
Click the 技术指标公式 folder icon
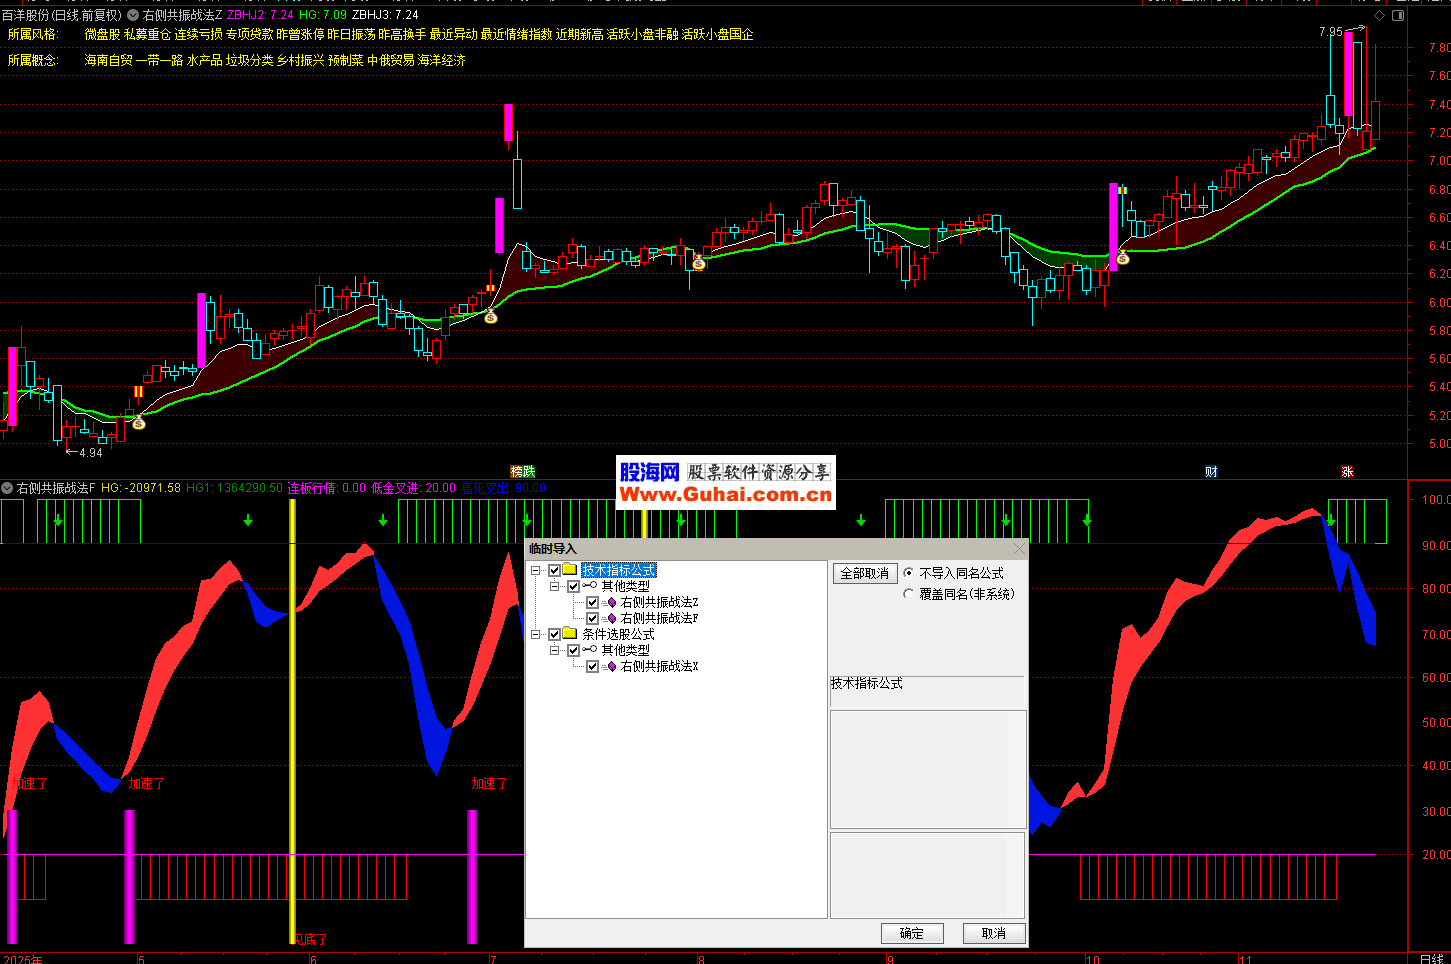point(570,570)
